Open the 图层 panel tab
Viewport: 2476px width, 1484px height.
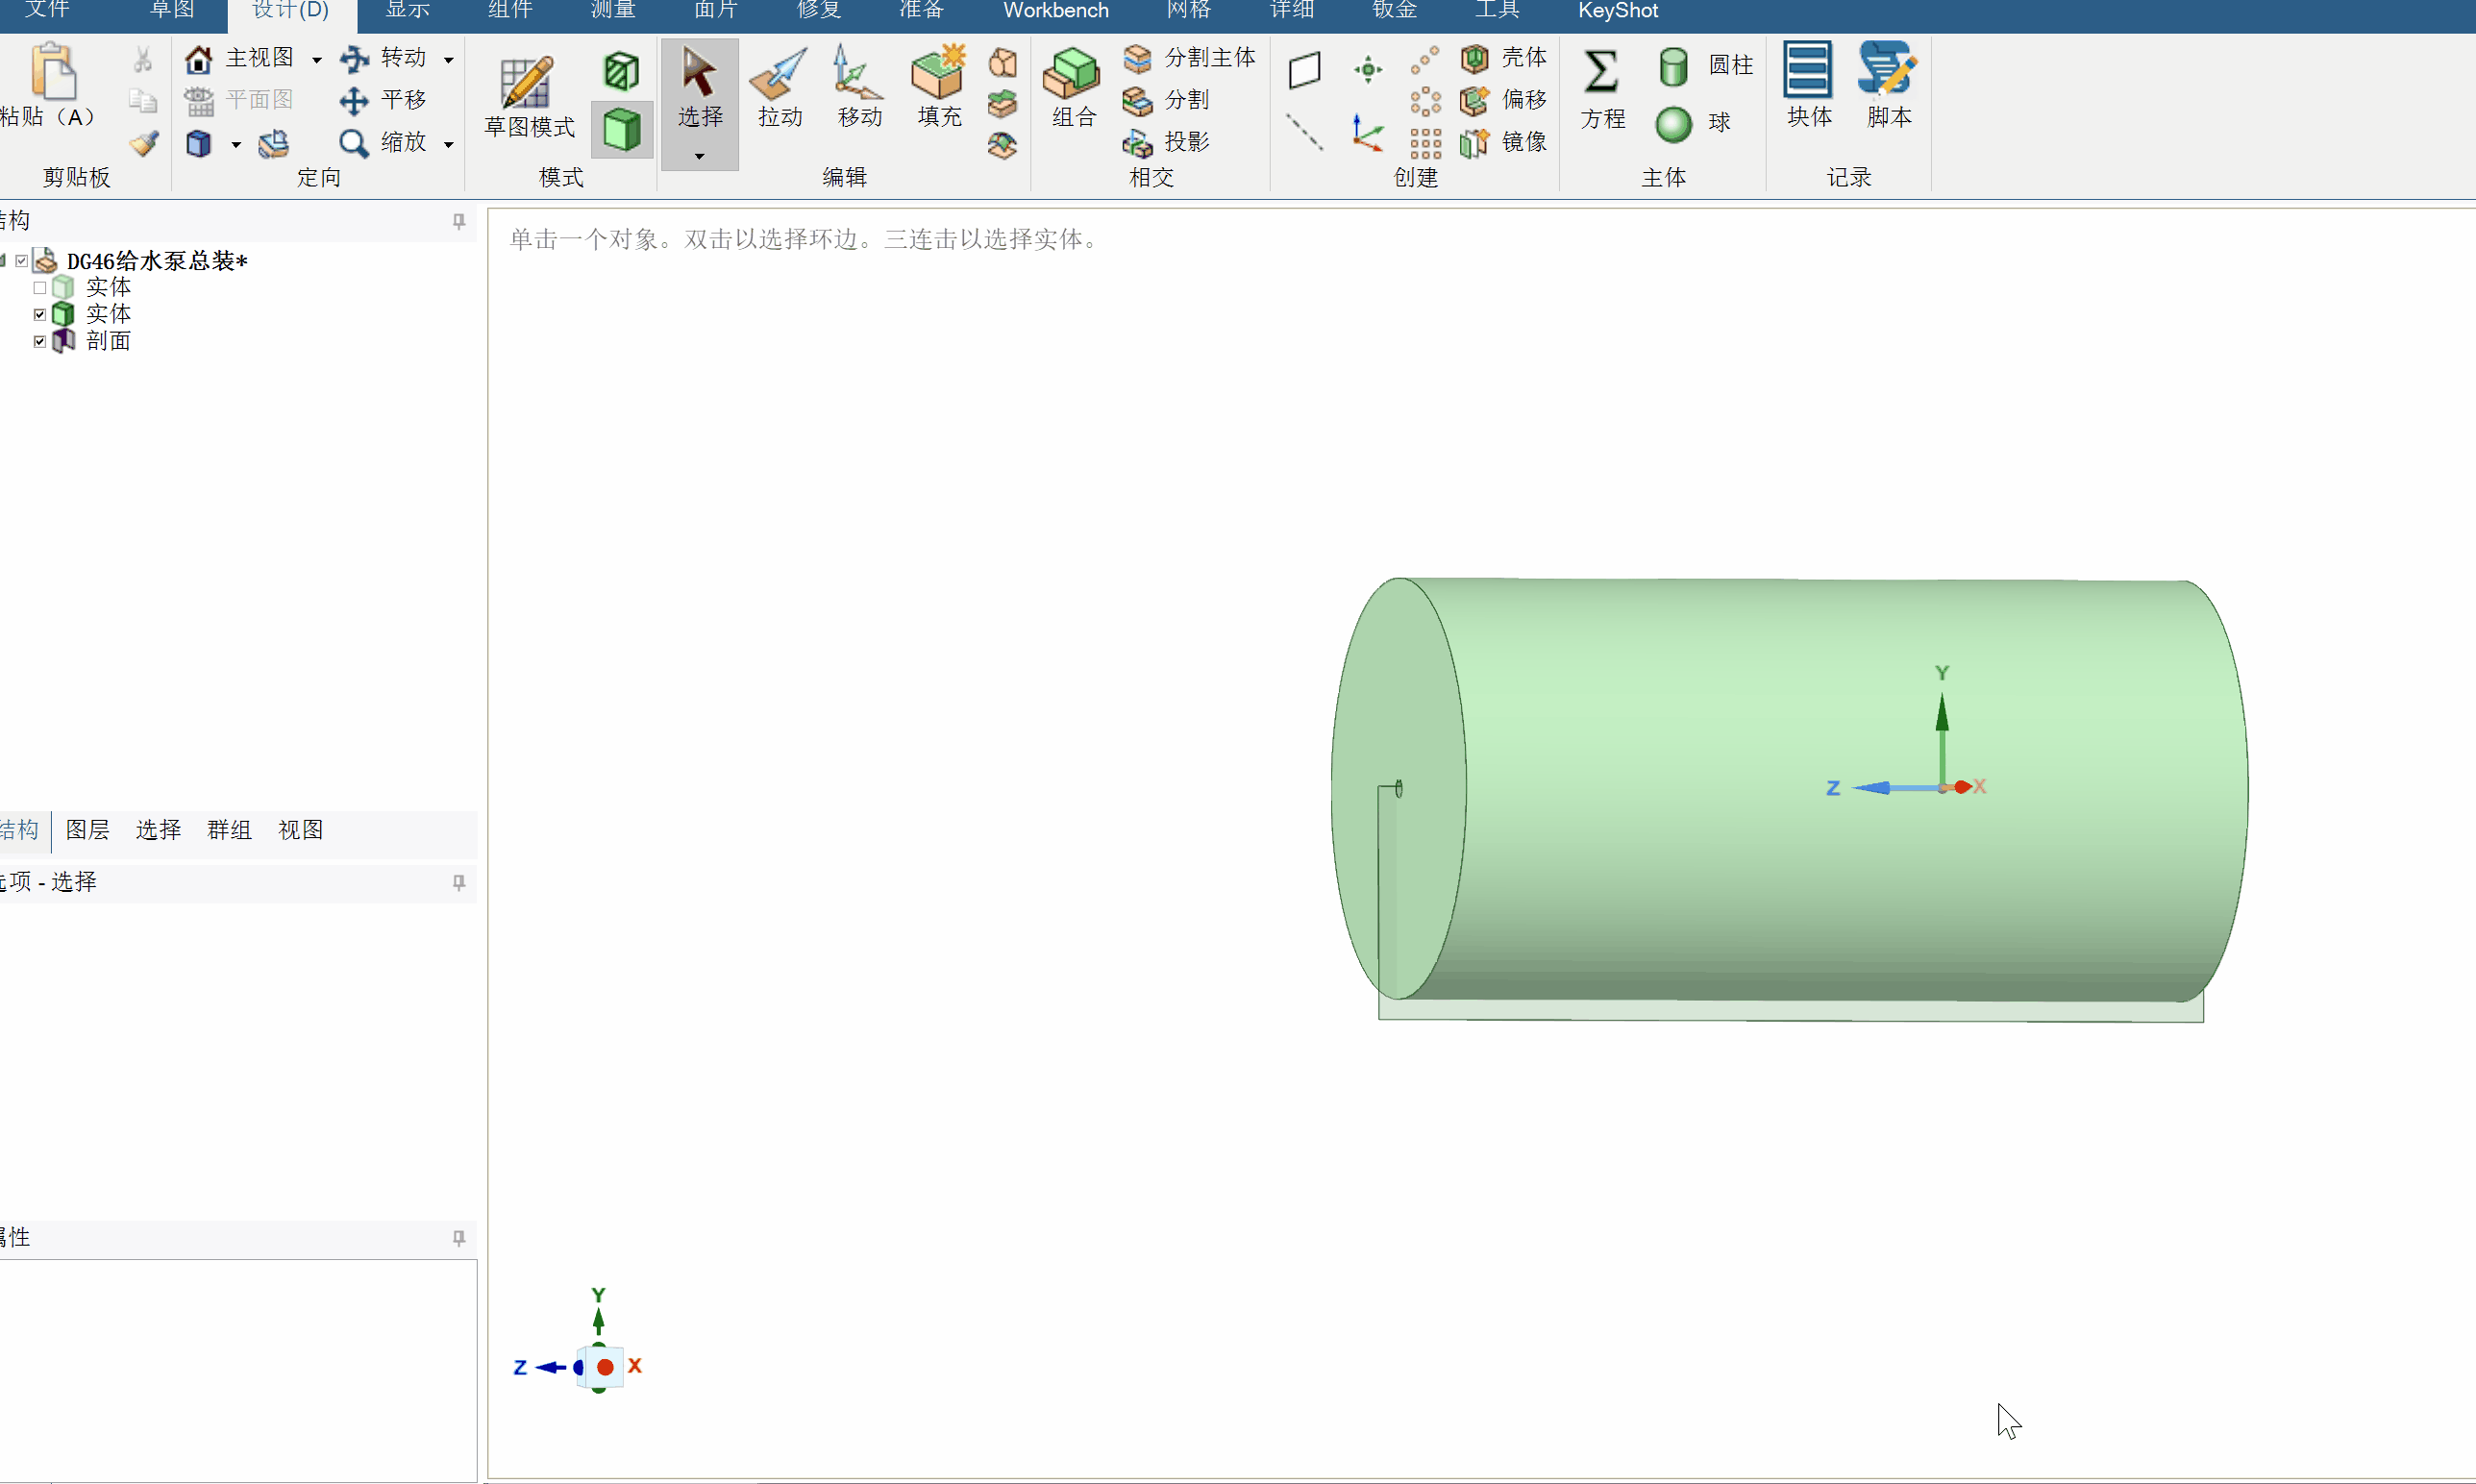click(x=88, y=830)
